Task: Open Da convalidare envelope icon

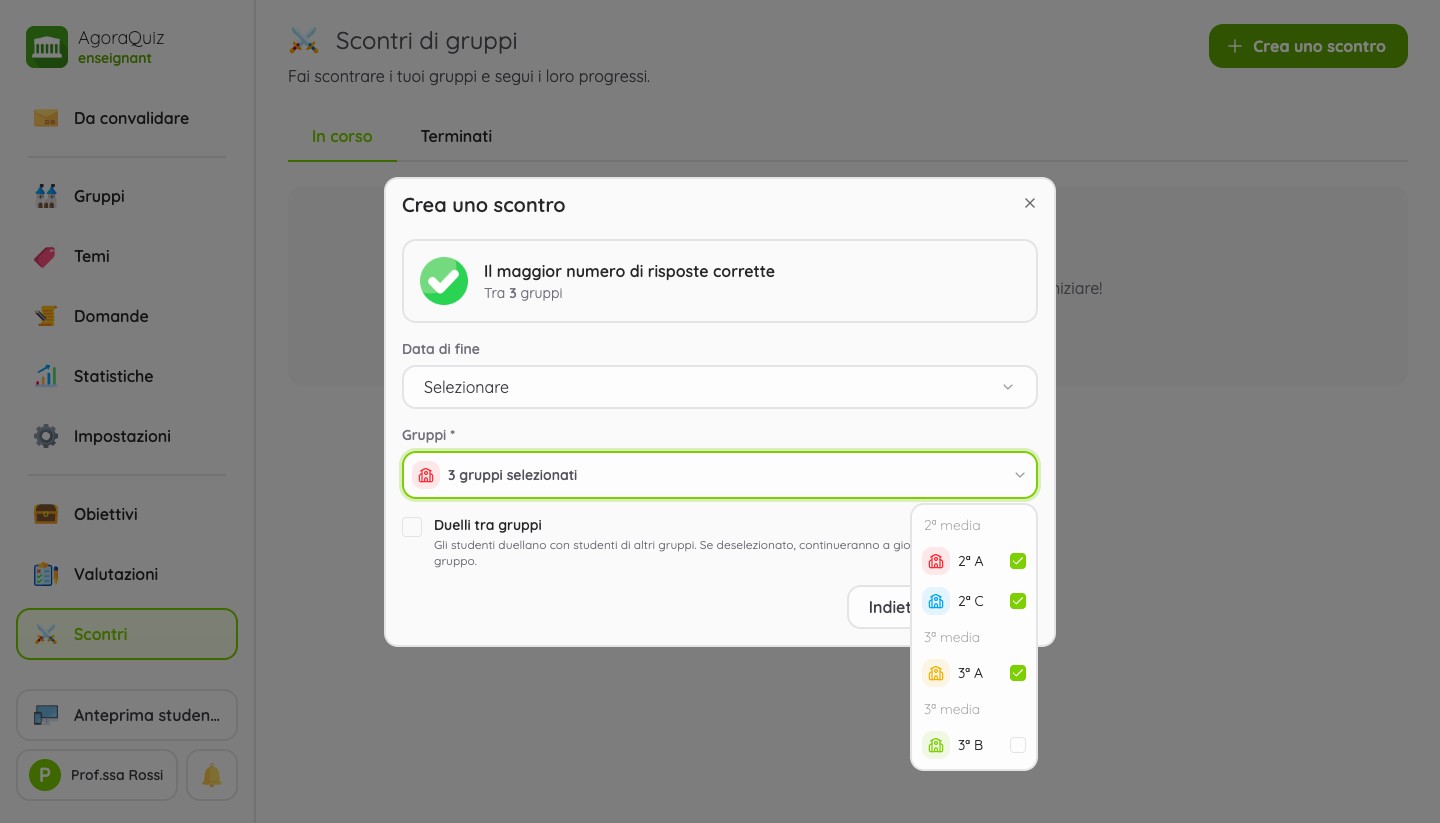Action: (46, 118)
